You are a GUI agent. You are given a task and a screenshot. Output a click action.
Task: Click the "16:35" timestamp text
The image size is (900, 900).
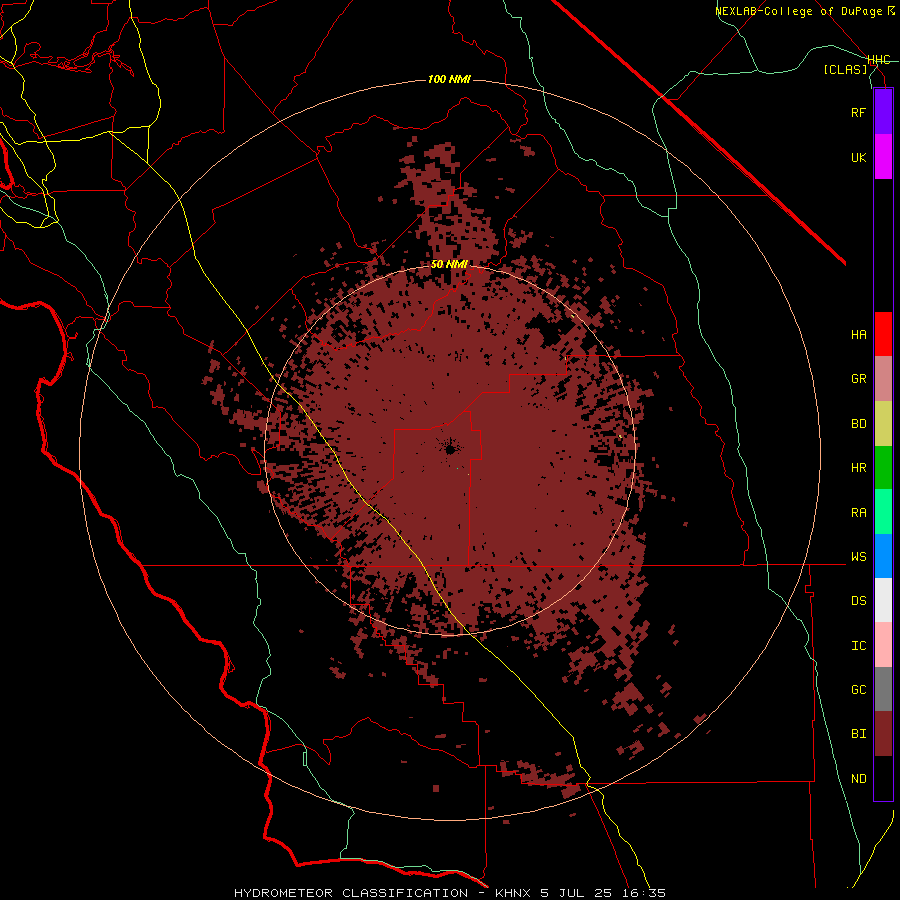(643, 893)
